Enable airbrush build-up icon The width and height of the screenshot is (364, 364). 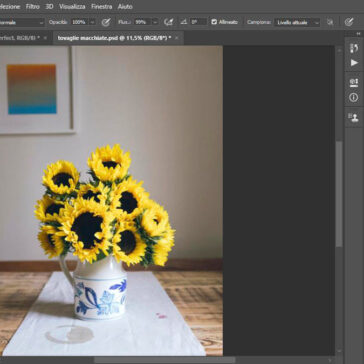[x=168, y=22]
